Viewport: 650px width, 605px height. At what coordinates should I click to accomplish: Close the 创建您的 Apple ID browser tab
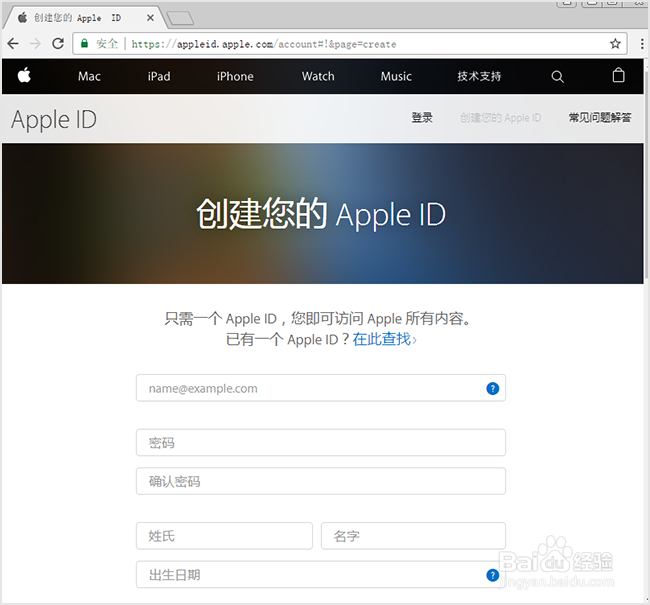coord(150,18)
